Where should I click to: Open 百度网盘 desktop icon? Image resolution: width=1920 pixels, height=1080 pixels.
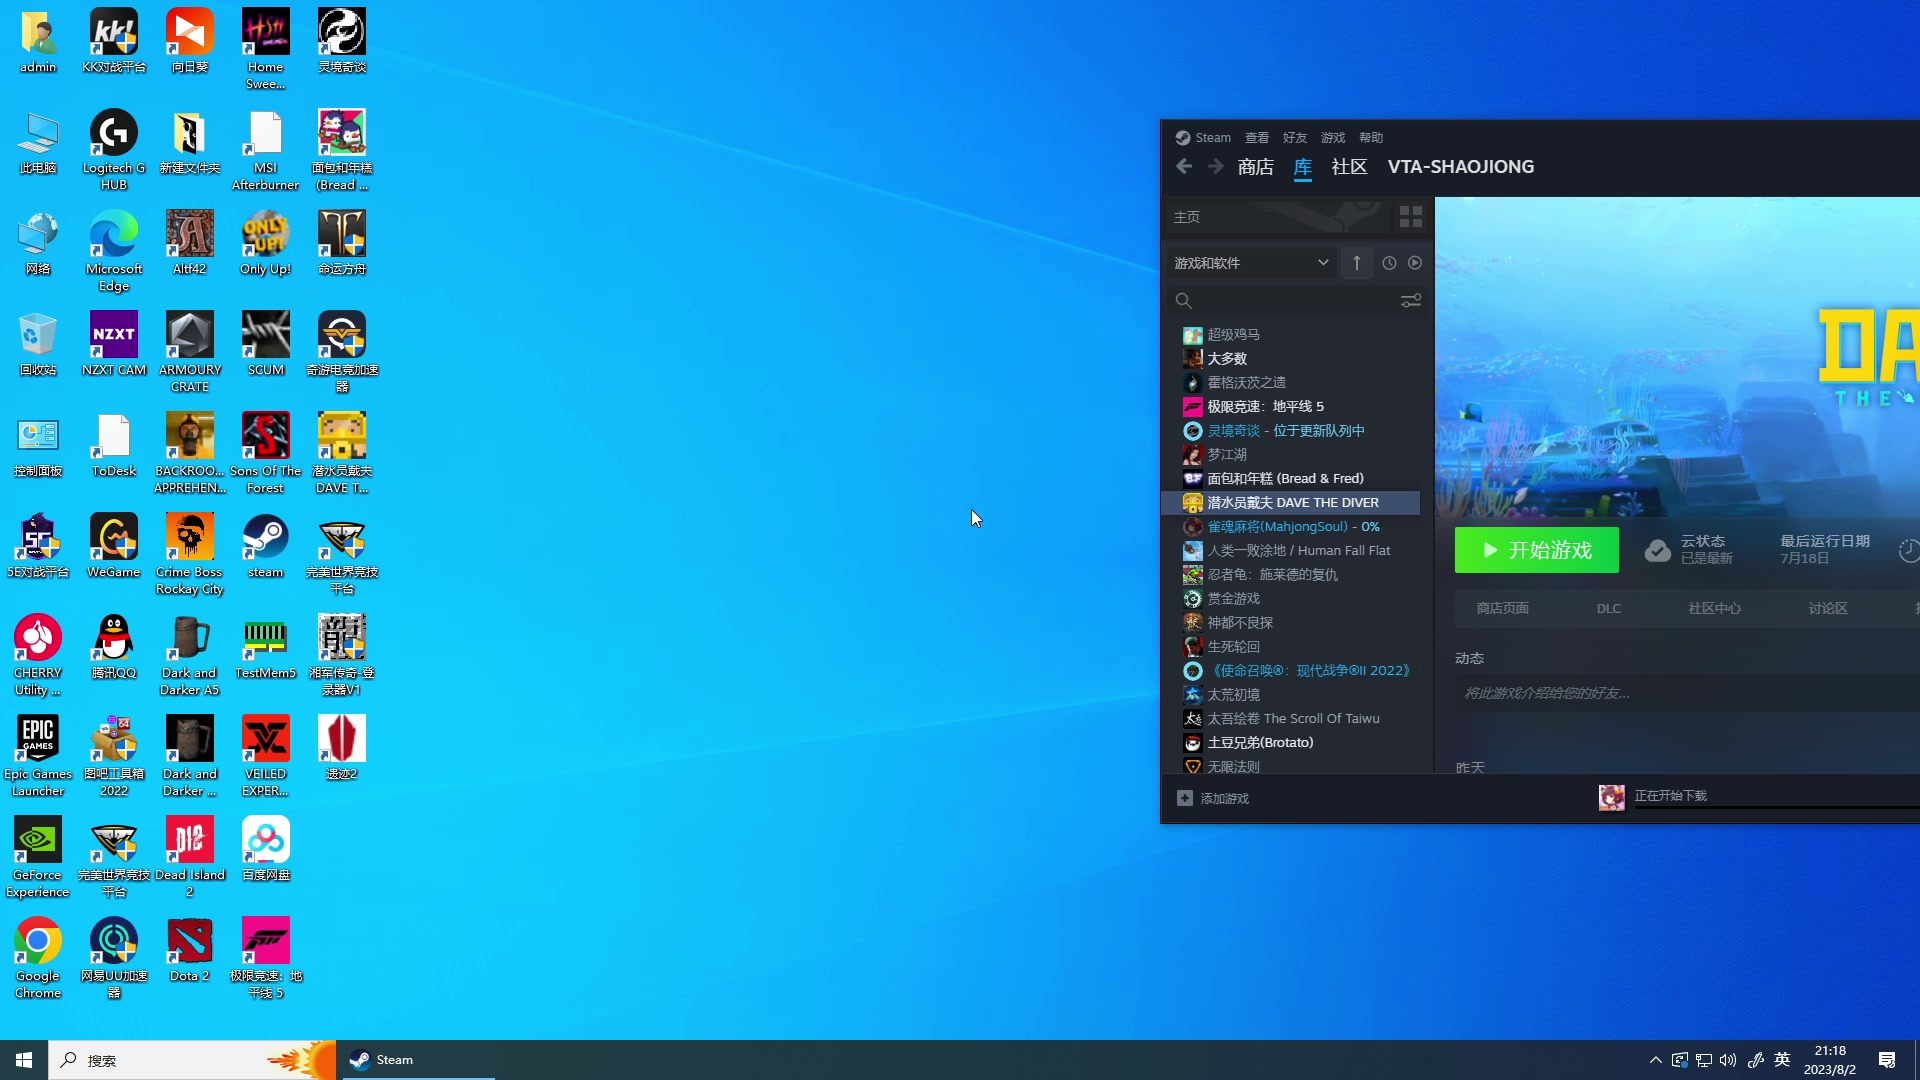coord(265,849)
